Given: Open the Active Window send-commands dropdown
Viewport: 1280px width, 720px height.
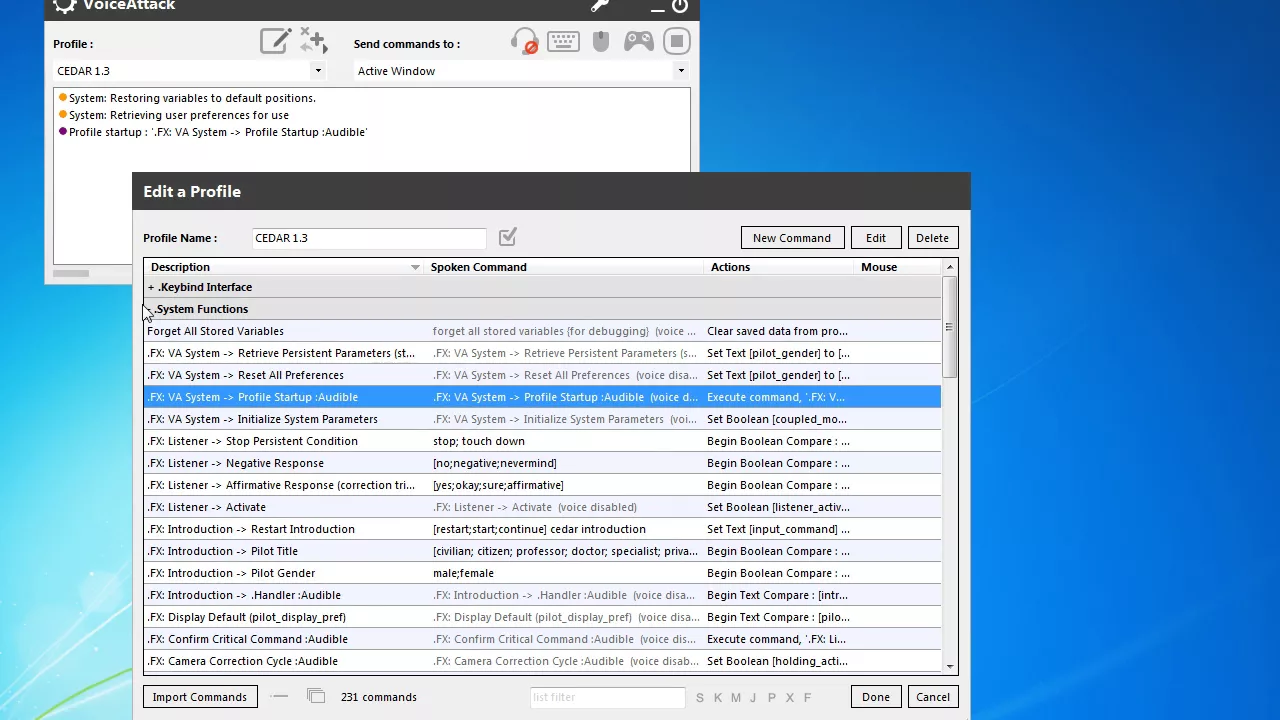Looking at the screenshot, I should (521, 71).
